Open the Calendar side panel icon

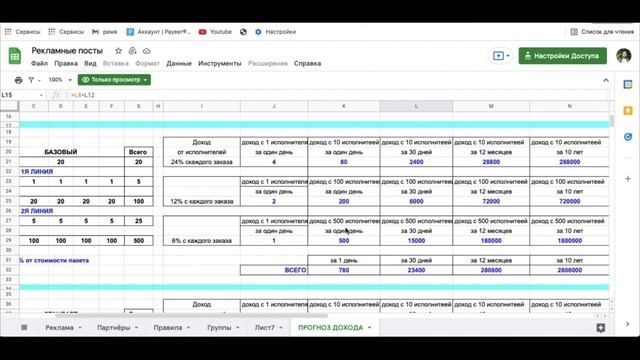point(628,84)
